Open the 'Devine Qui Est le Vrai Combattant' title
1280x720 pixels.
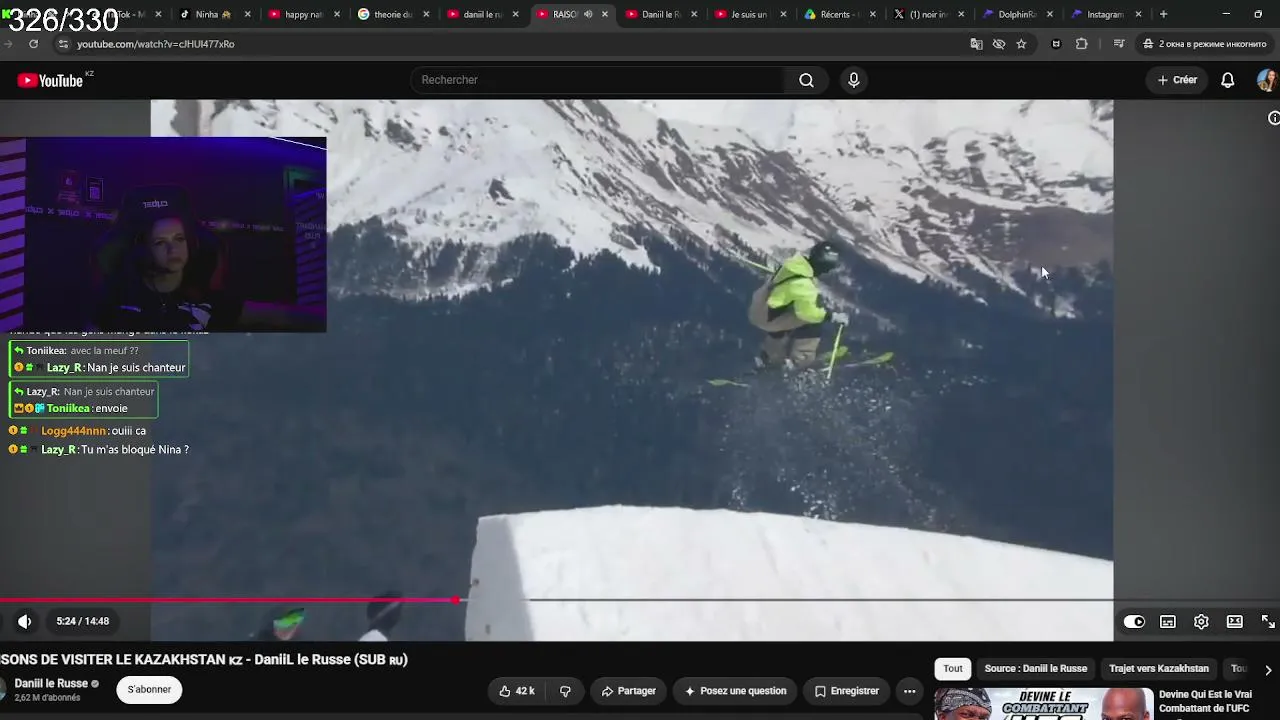coord(1205,701)
